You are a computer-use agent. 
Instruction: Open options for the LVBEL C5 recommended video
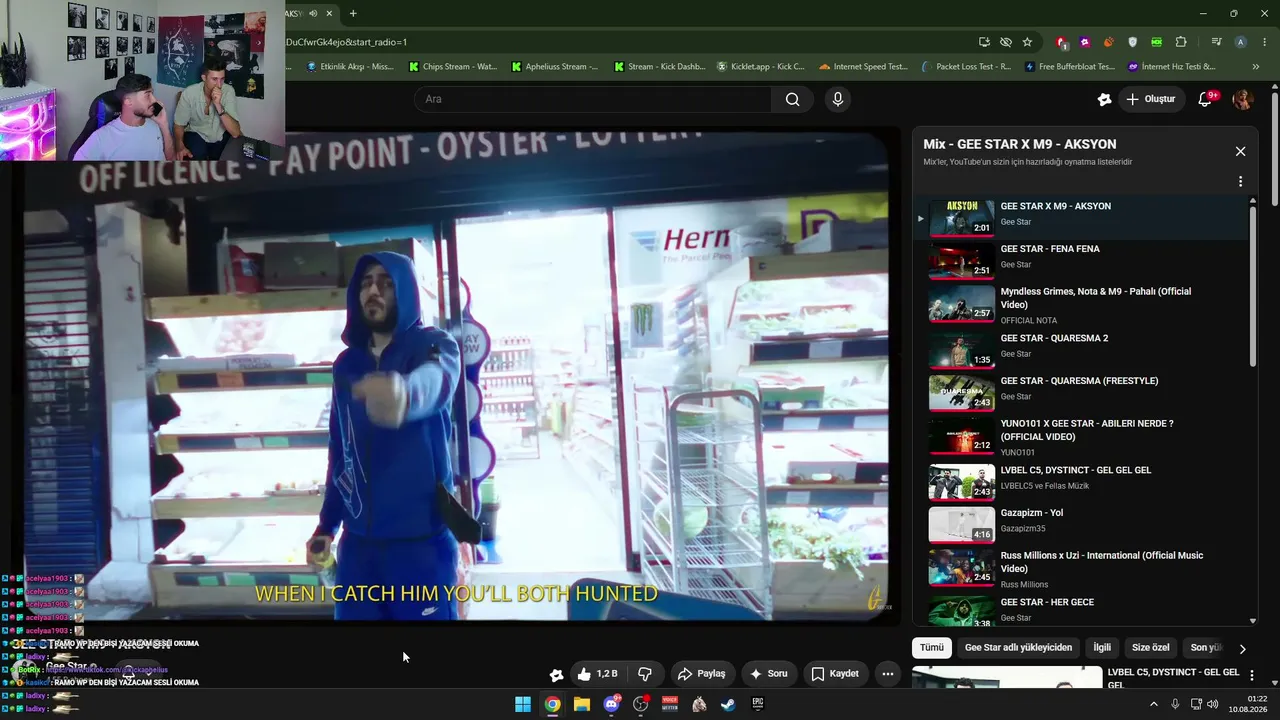1251,677
